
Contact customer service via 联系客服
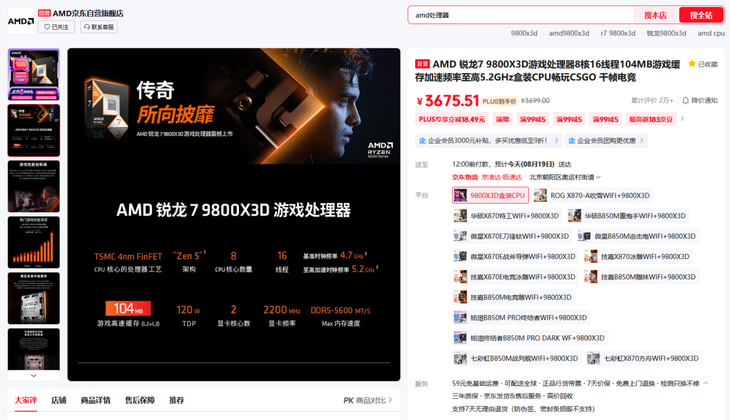[x=99, y=27]
